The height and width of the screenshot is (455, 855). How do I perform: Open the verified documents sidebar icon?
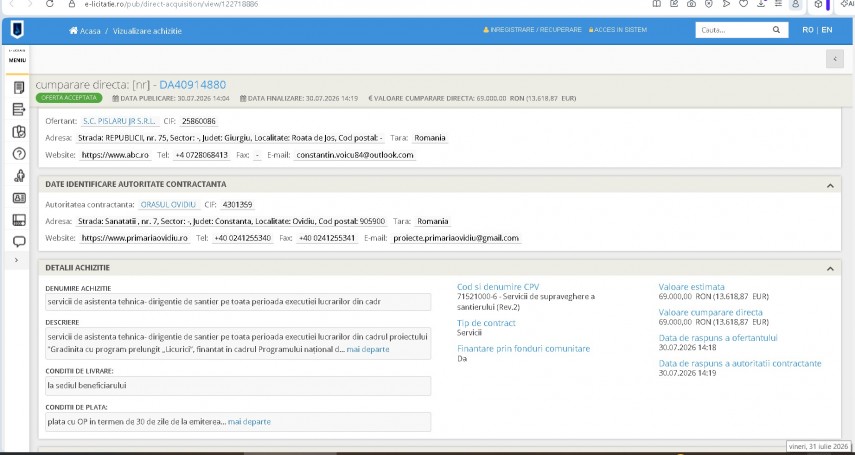pos(19,131)
